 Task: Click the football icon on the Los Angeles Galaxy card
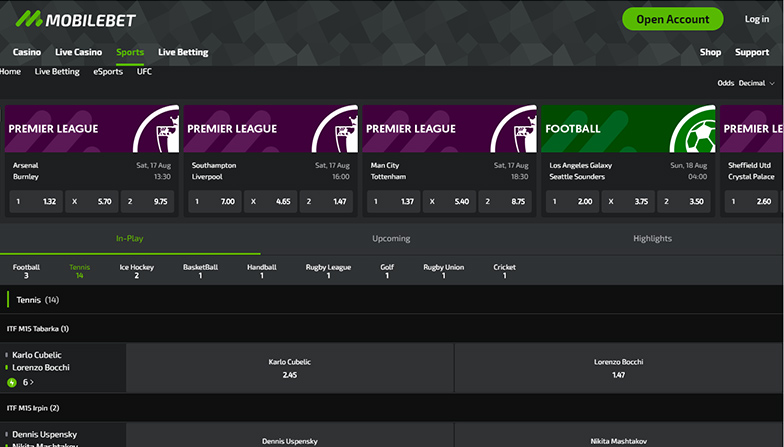pyautogui.click(x=694, y=129)
